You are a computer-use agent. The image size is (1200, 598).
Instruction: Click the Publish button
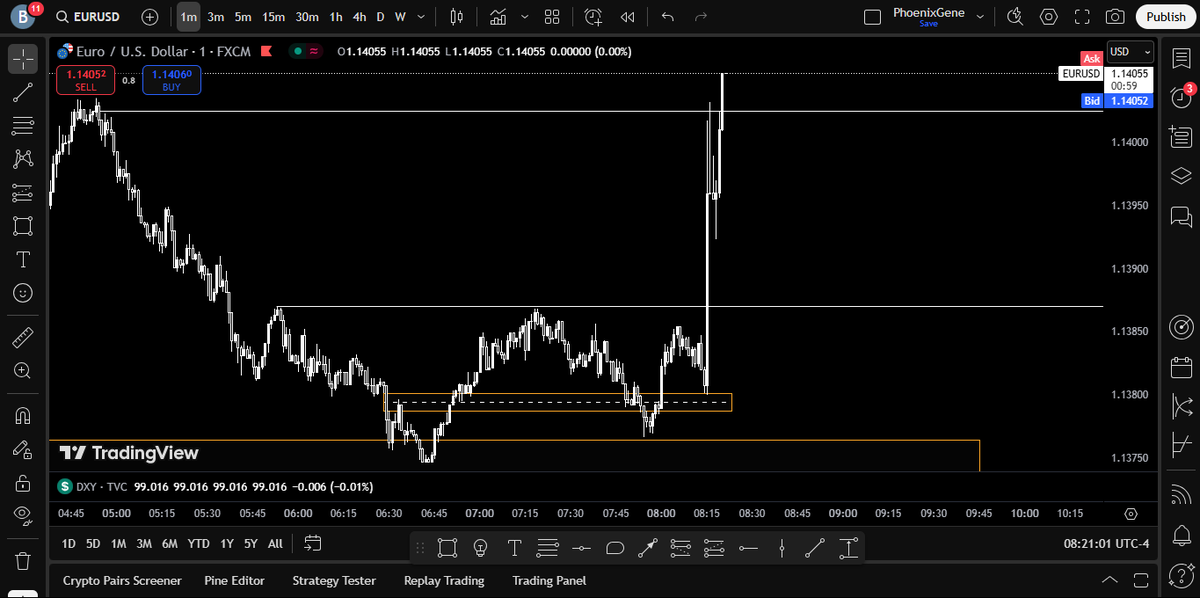pyautogui.click(x=1166, y=17)
